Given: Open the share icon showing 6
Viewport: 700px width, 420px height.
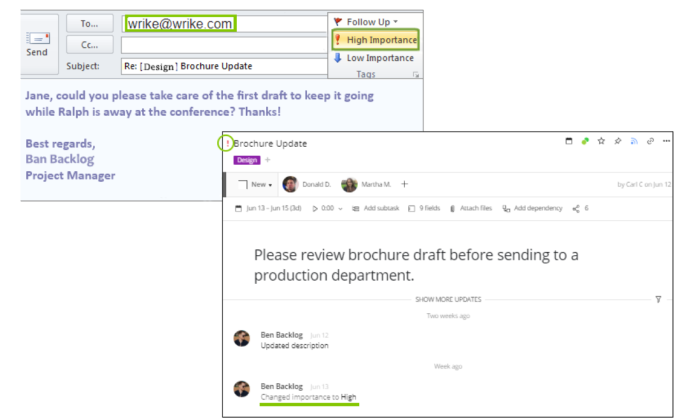Looking at the screenshot, I should [580, 208].
